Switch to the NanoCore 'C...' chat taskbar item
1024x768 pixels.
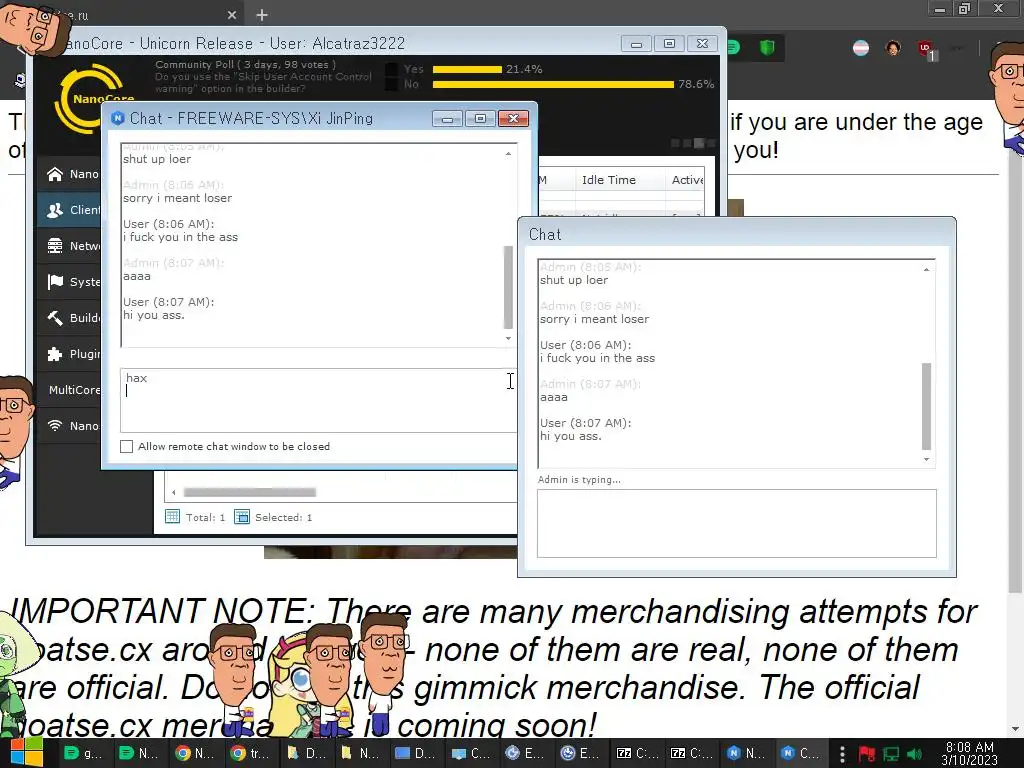[x=801, y=753]
